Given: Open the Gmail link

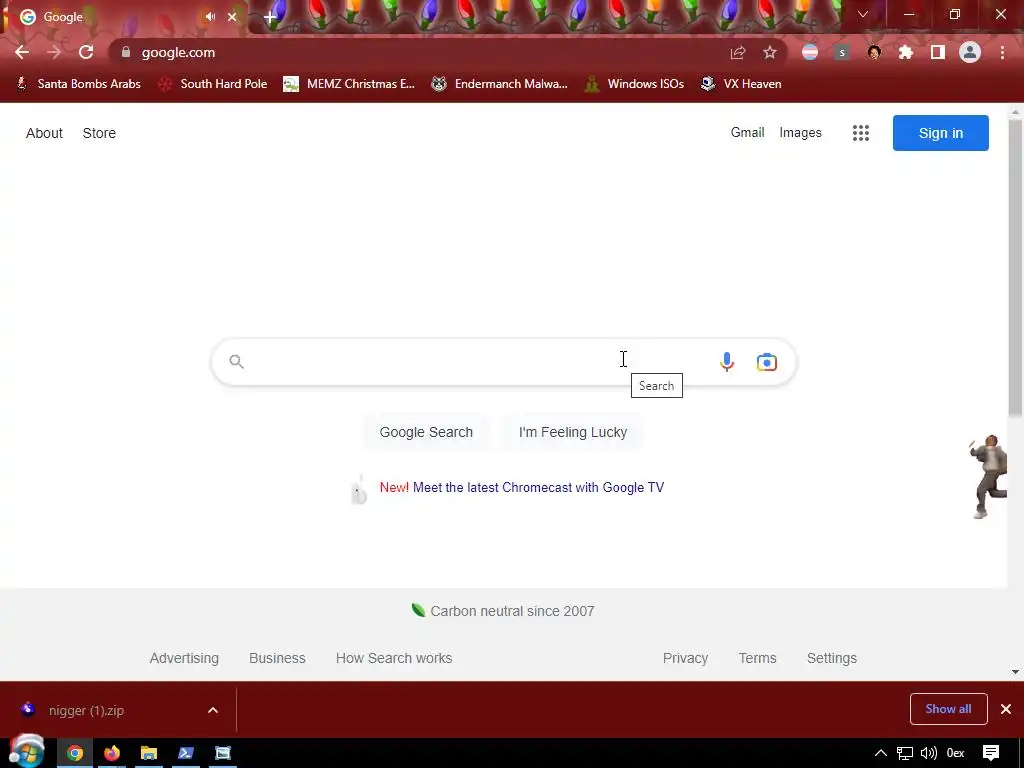Looking at the screenshot, I should 747,133.
